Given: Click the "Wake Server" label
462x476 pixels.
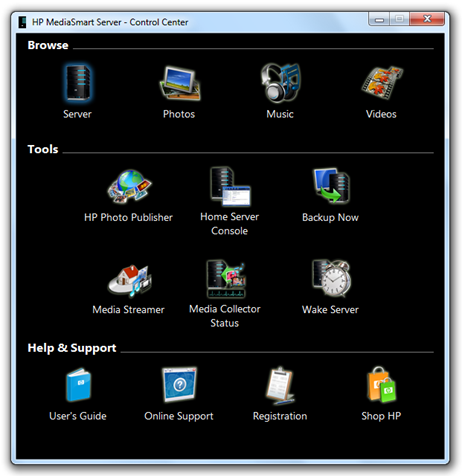Looking at the screenshot, I should (330, 310).
